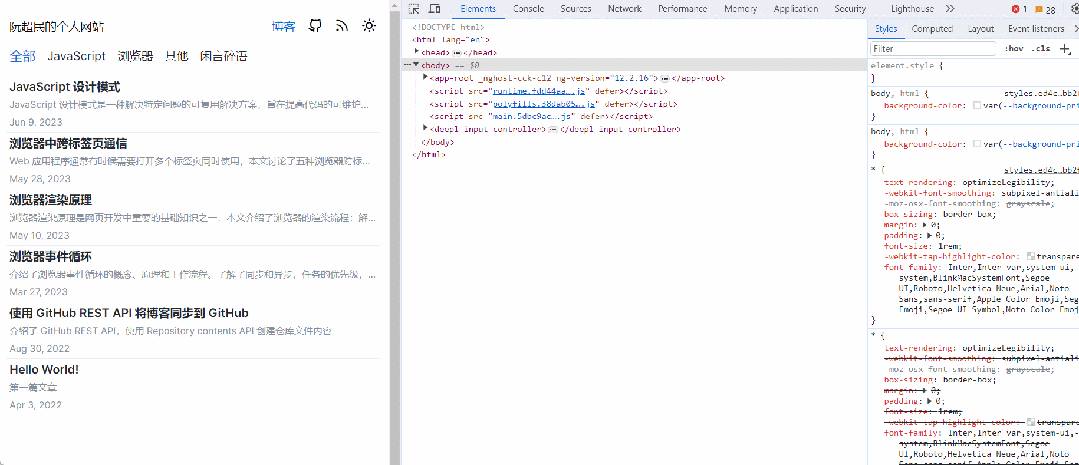This screenshot has width=1079, height=465.
Task: Expand the deepl-input-controller node
Action: (x=425, y=129)
